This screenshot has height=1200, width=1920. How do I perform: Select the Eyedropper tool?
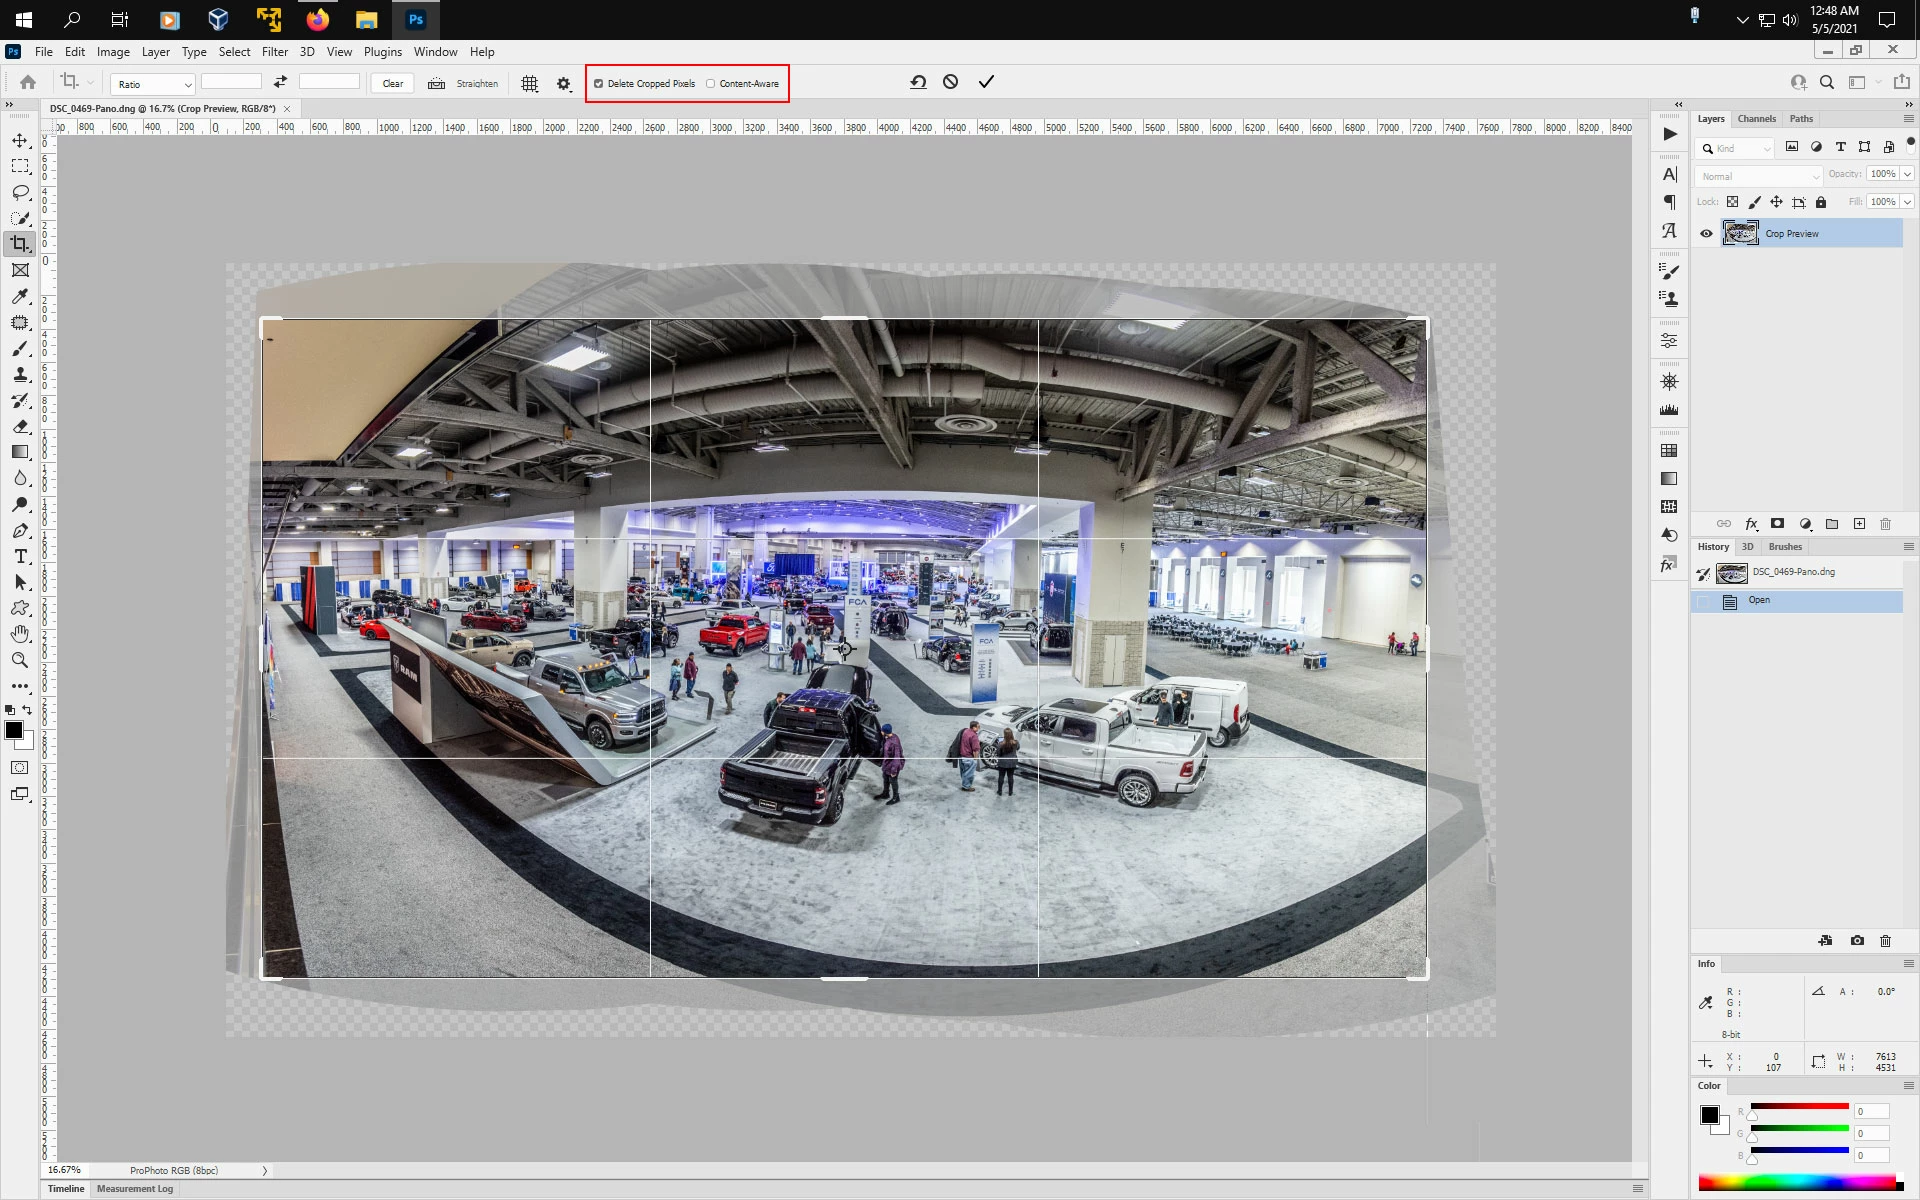coord(20,296)
